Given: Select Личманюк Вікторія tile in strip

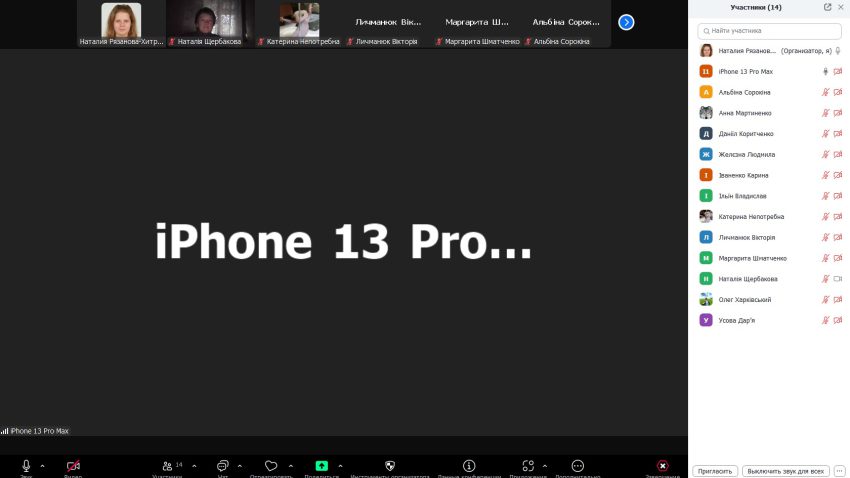Looking at the screenshot, I should click(388, 24).
